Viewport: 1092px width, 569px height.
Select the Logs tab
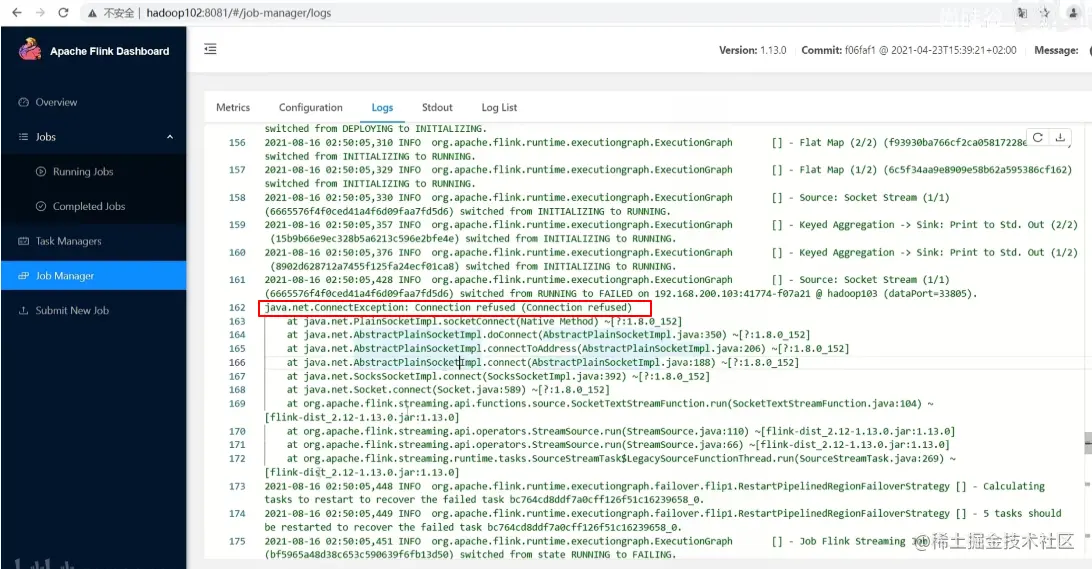(x=382, y=107)
